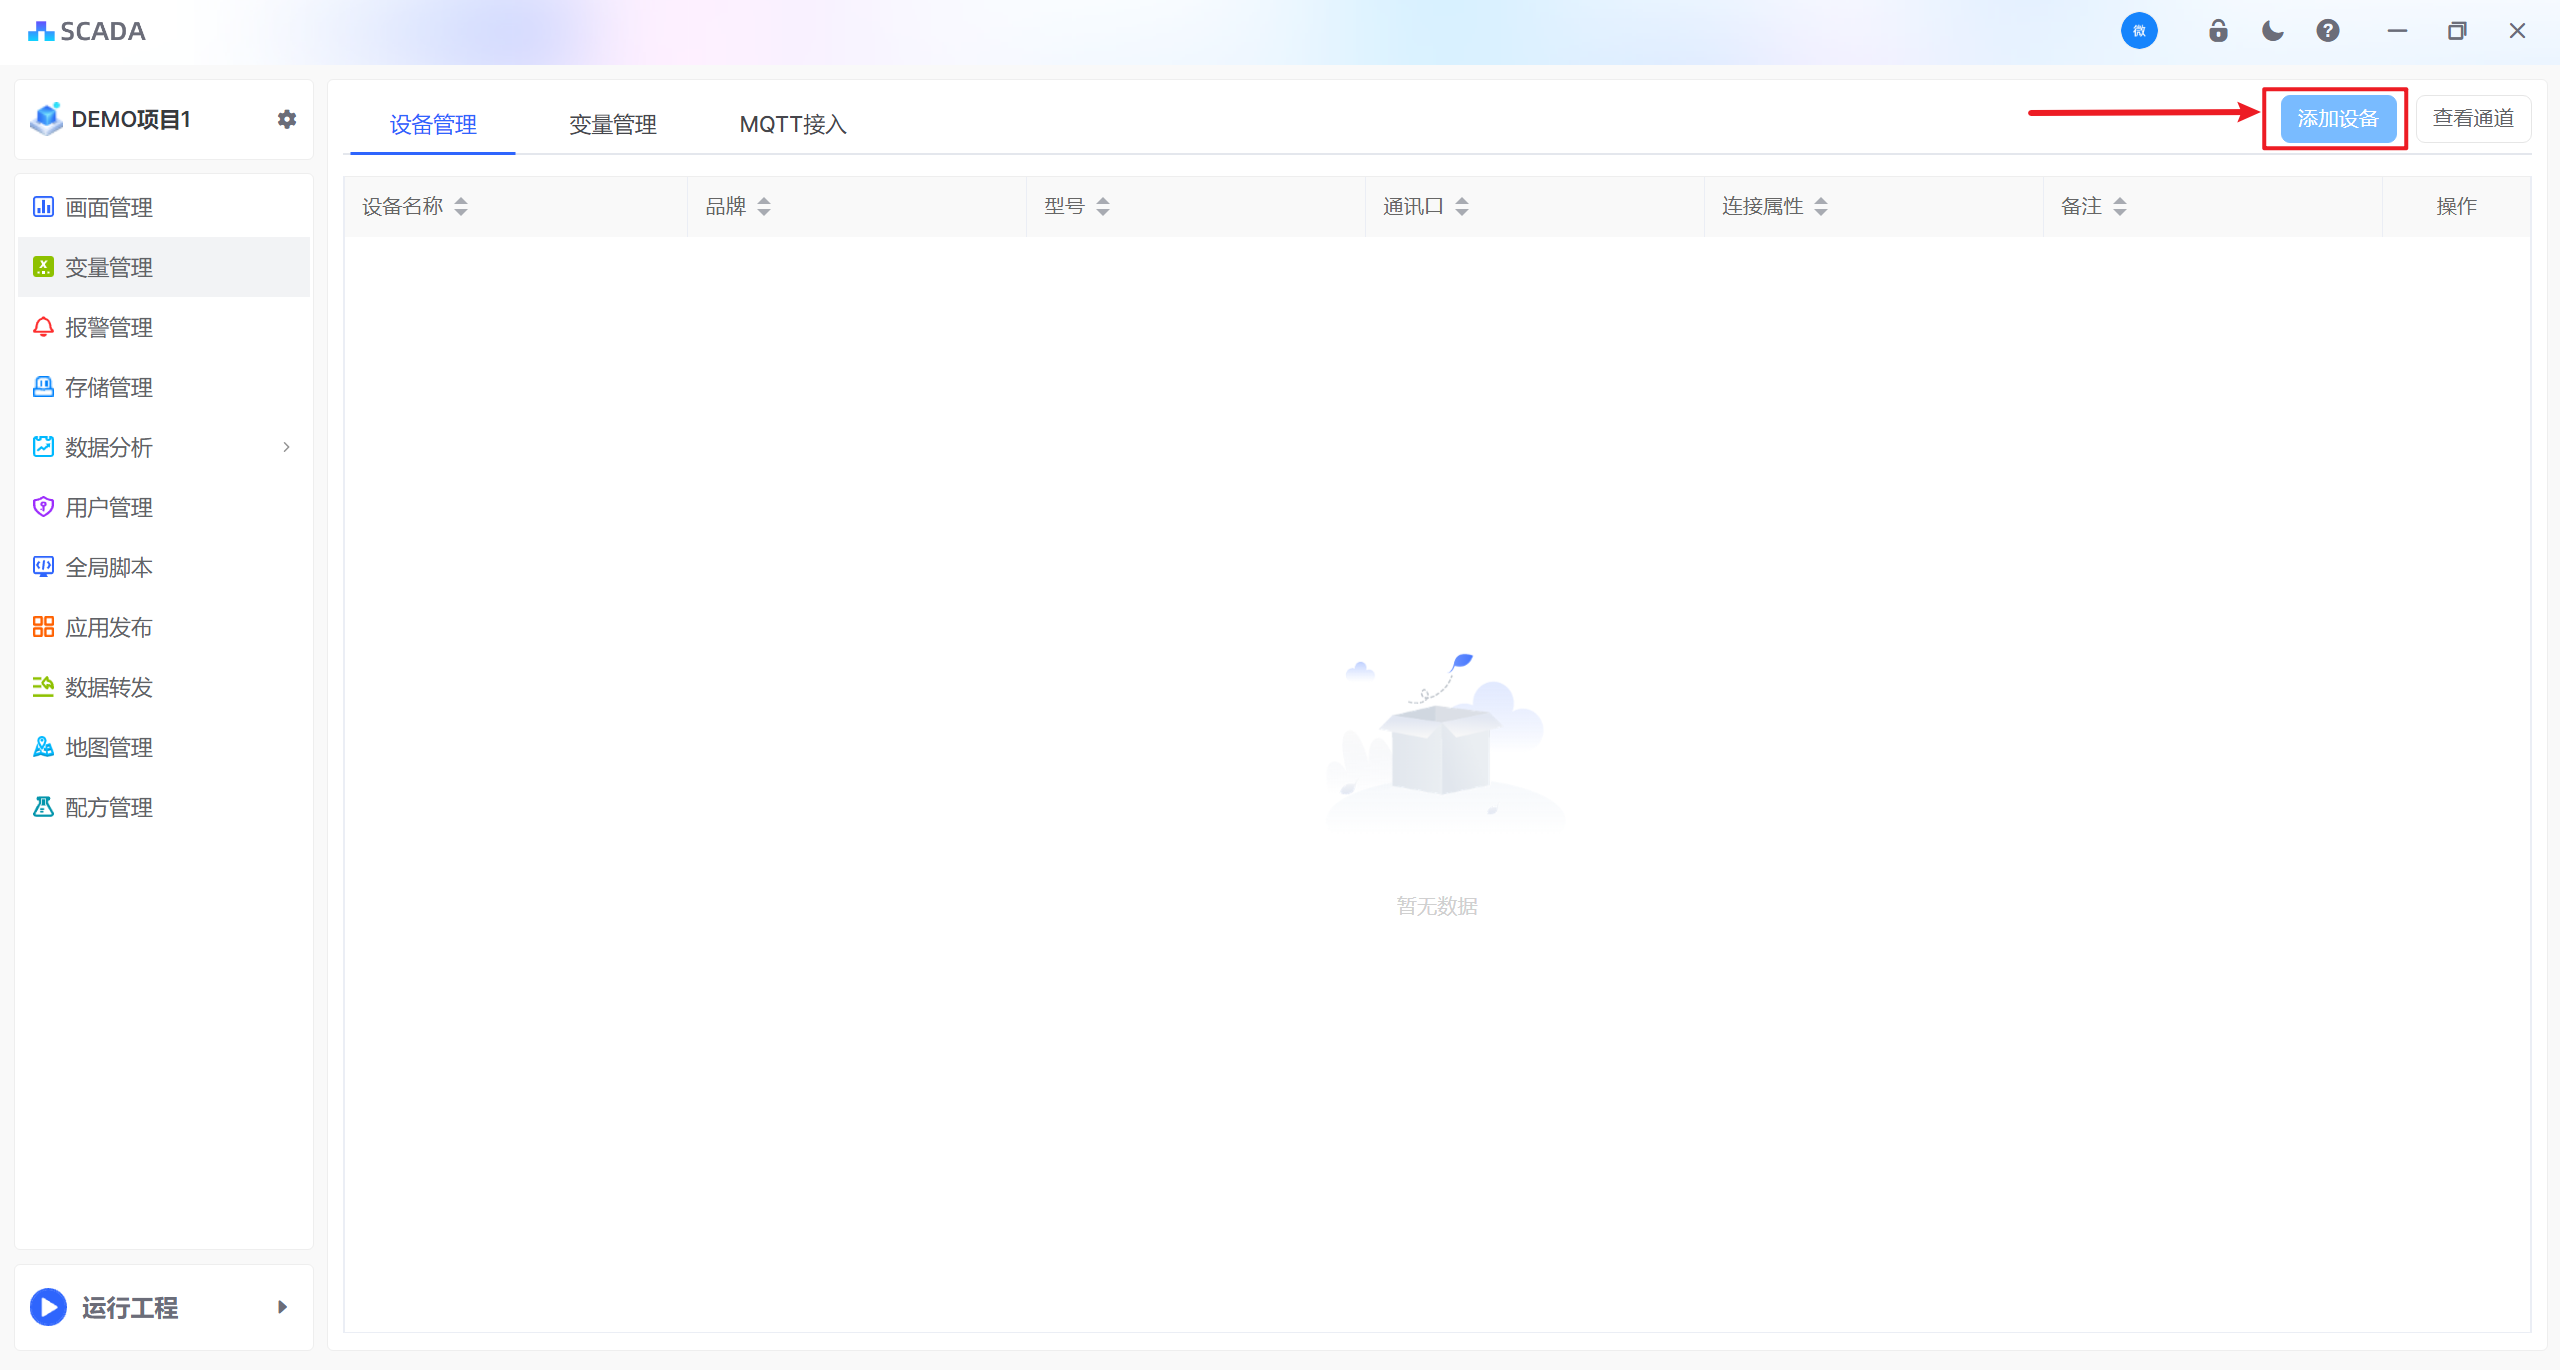Viewport: 2560px width, 1370px height.
Task: Click the lock icon in title bar
Action: [x=2218, y=31]
